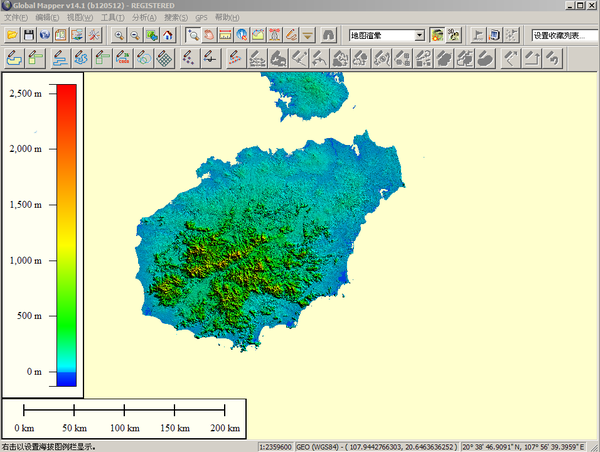Image resolution: width=600 pixels, height=452 pixels.
Task: Toggle the hill shading button
Action: pos(437,35)
